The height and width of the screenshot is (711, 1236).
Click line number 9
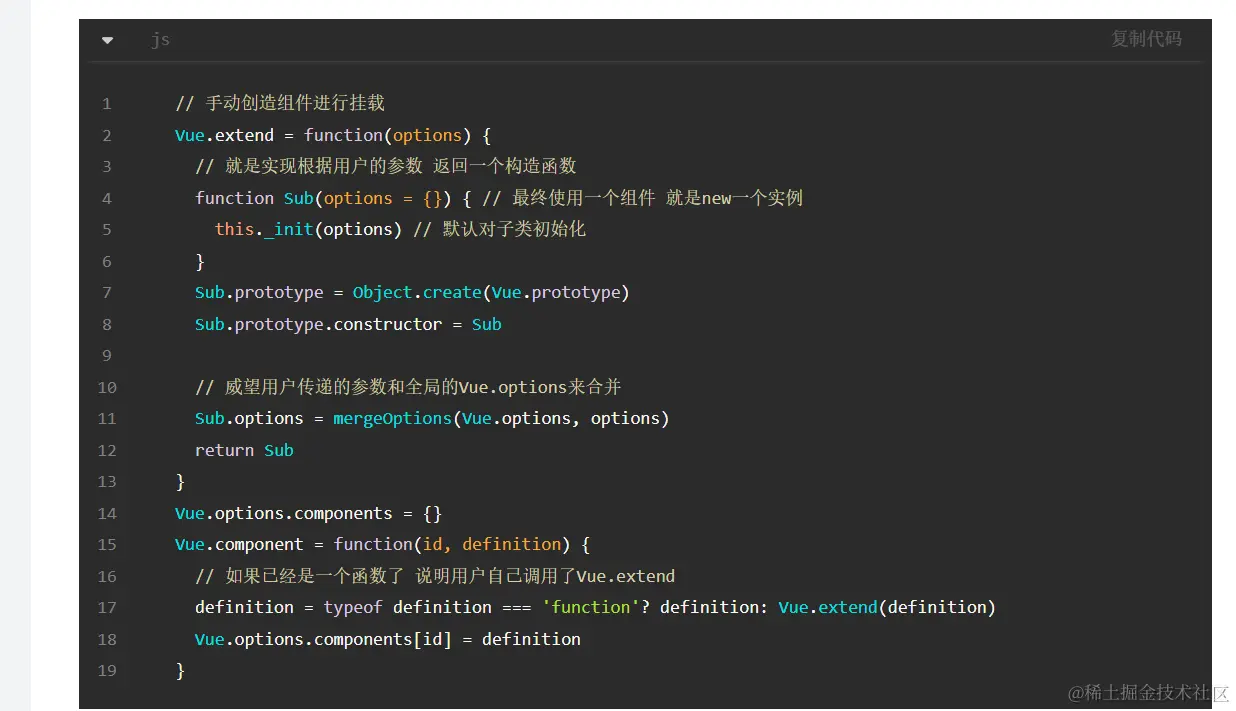click(x=107, y=355)
